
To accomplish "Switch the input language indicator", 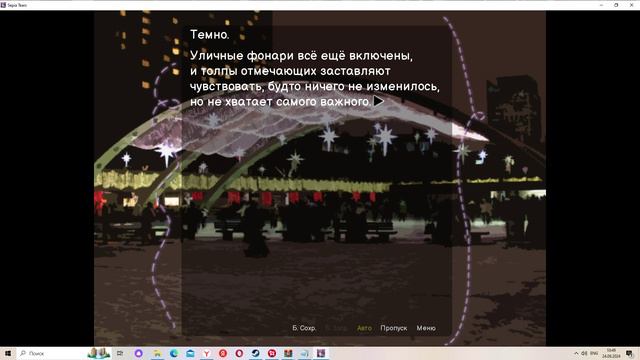I will 594,353.
